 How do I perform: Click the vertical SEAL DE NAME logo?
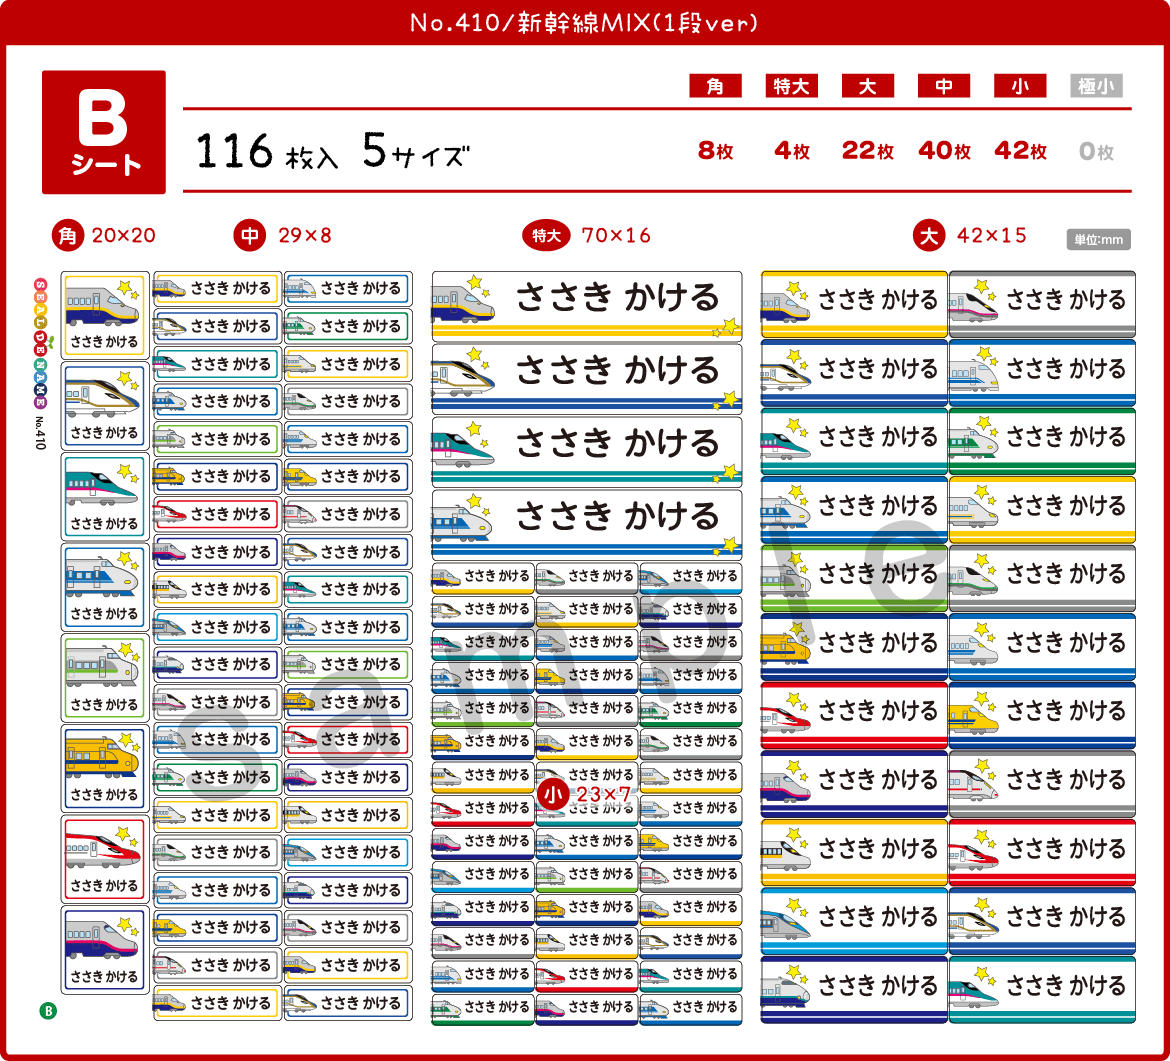click(x=40, y=343)
